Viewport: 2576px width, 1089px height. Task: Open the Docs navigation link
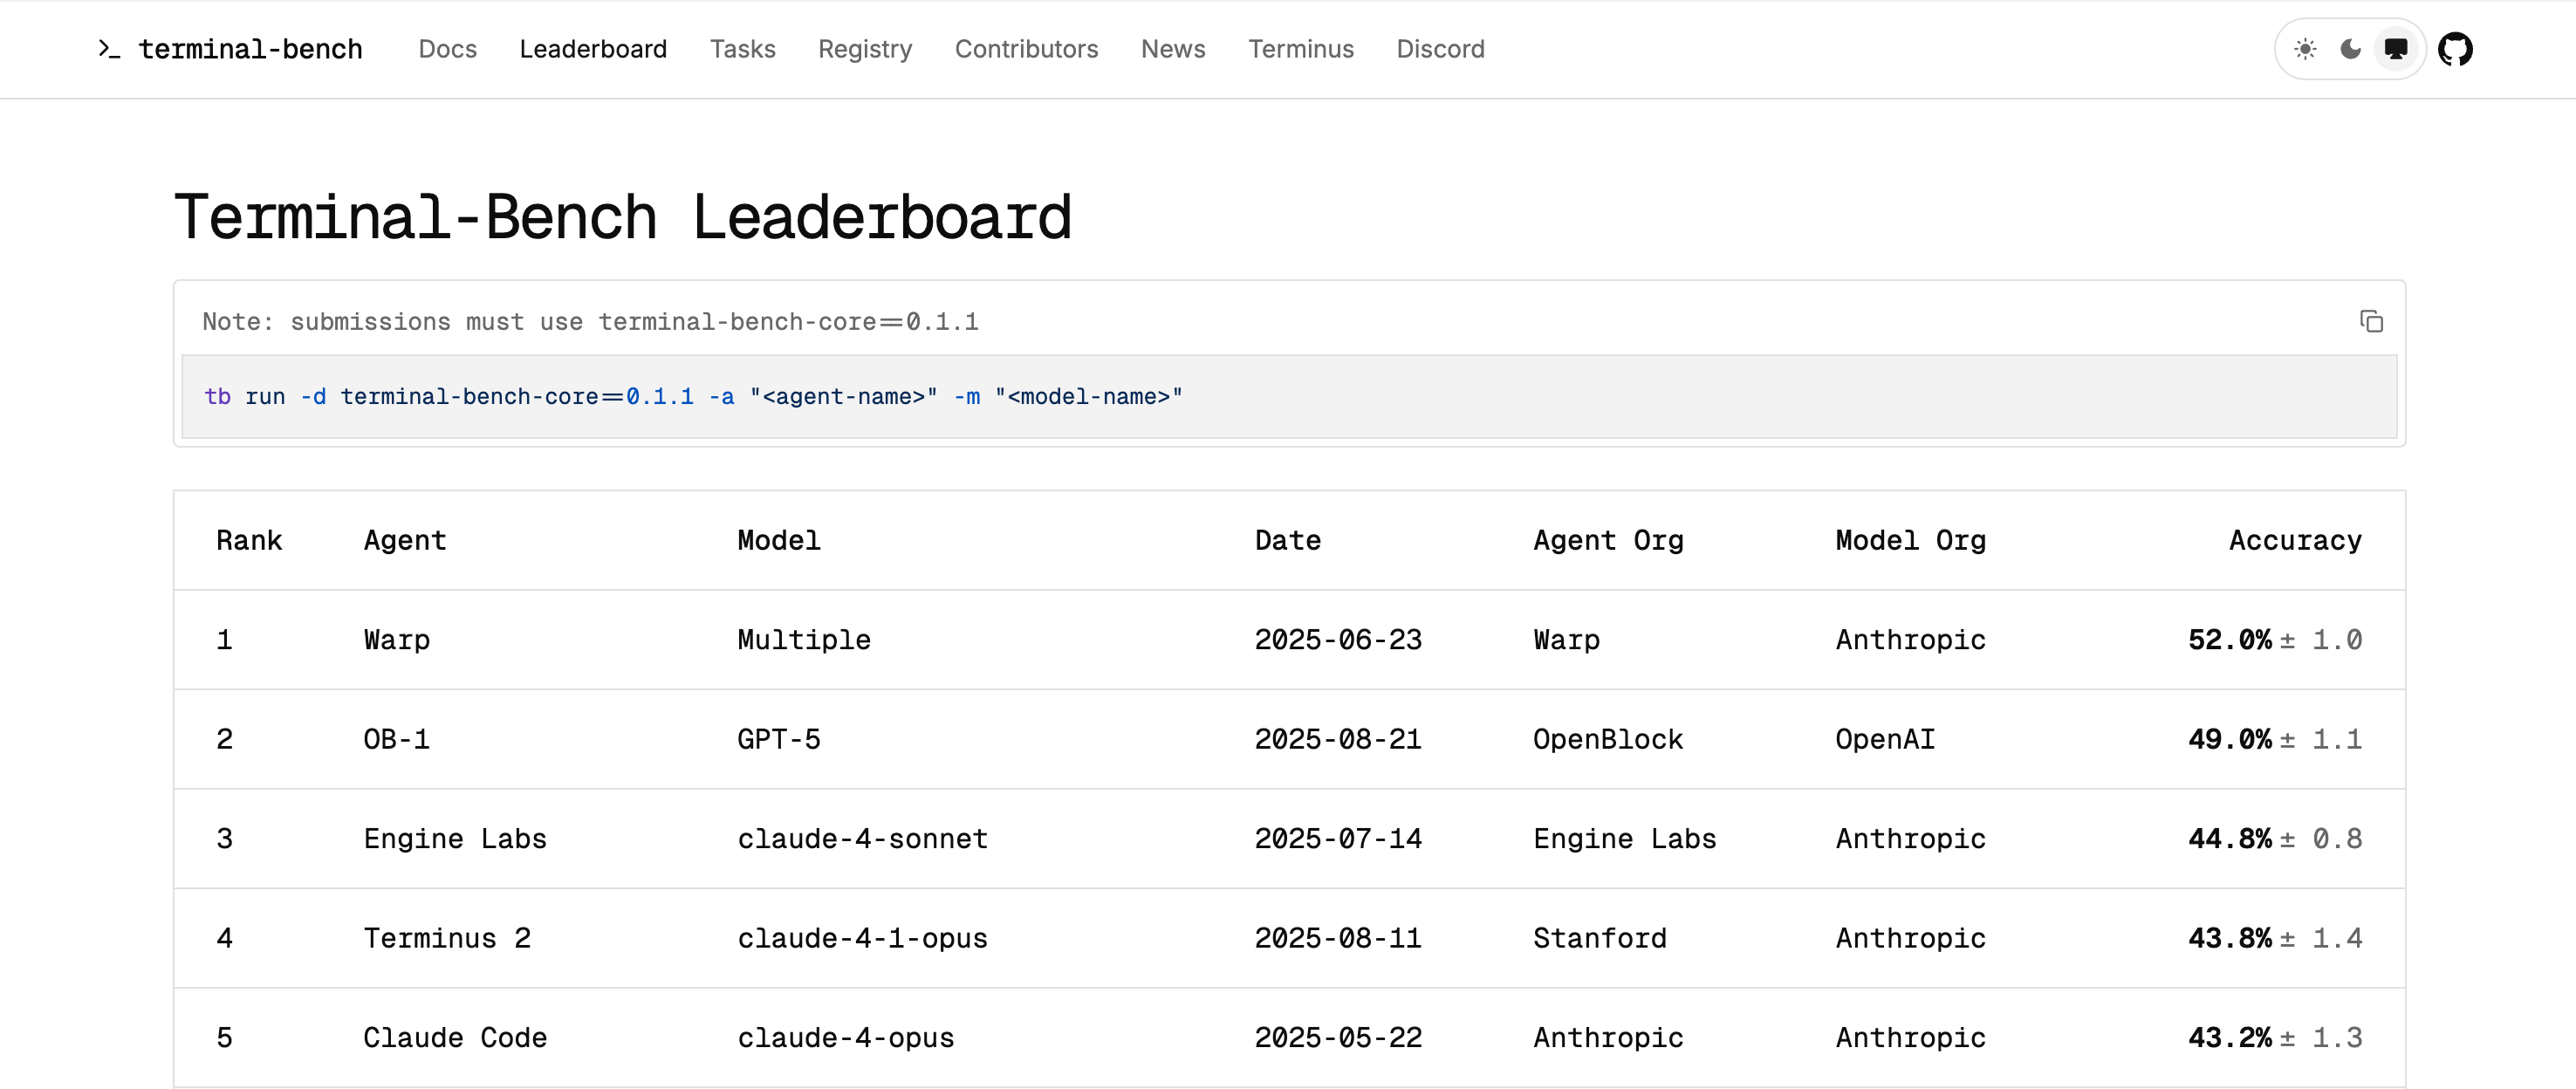(x=447, y=48)
